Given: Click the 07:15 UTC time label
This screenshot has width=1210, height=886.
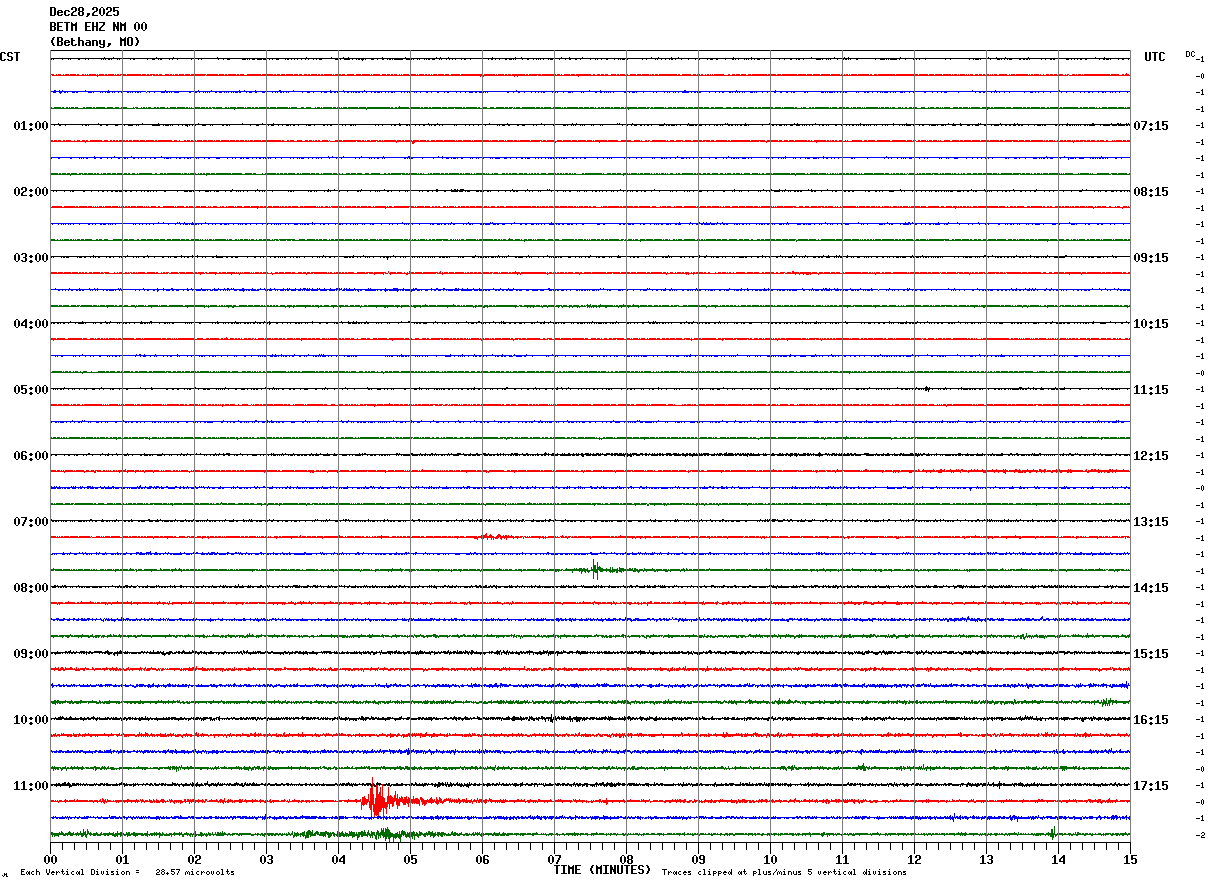Looking at the screenshot, I should [x=1151, y=126].
